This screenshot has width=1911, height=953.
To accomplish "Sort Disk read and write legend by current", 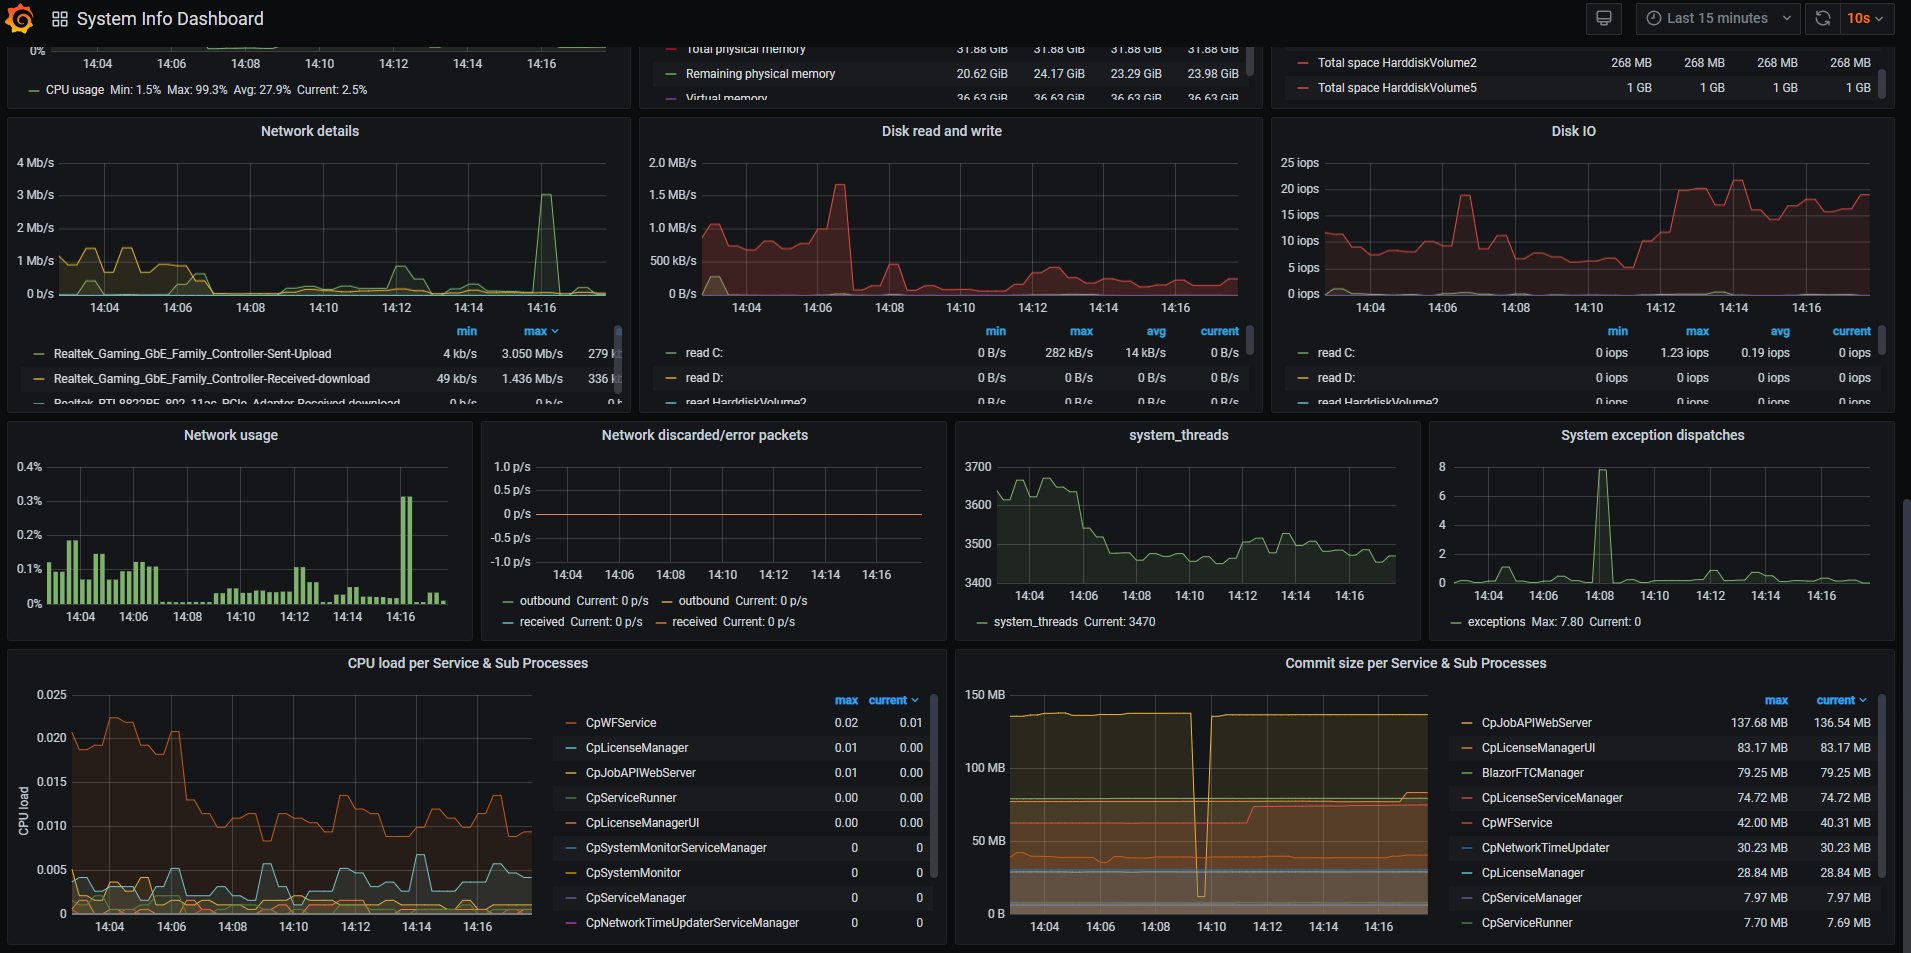I will (x=1220, y=331).
